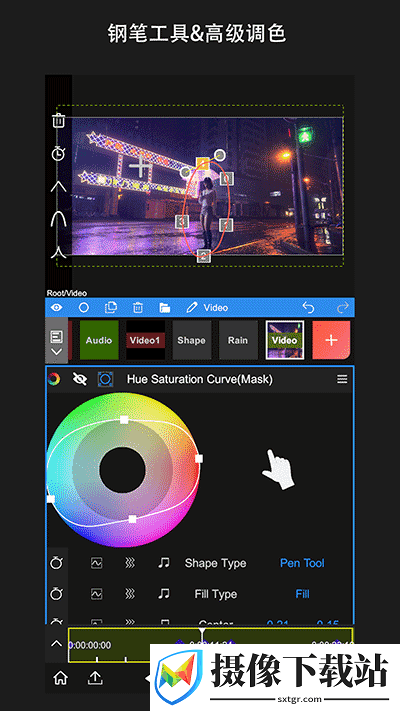The width and height of the screenshot is (400, 711).
Task: Click the trash icon beside the video preview
Action: [x=59, y=121]
